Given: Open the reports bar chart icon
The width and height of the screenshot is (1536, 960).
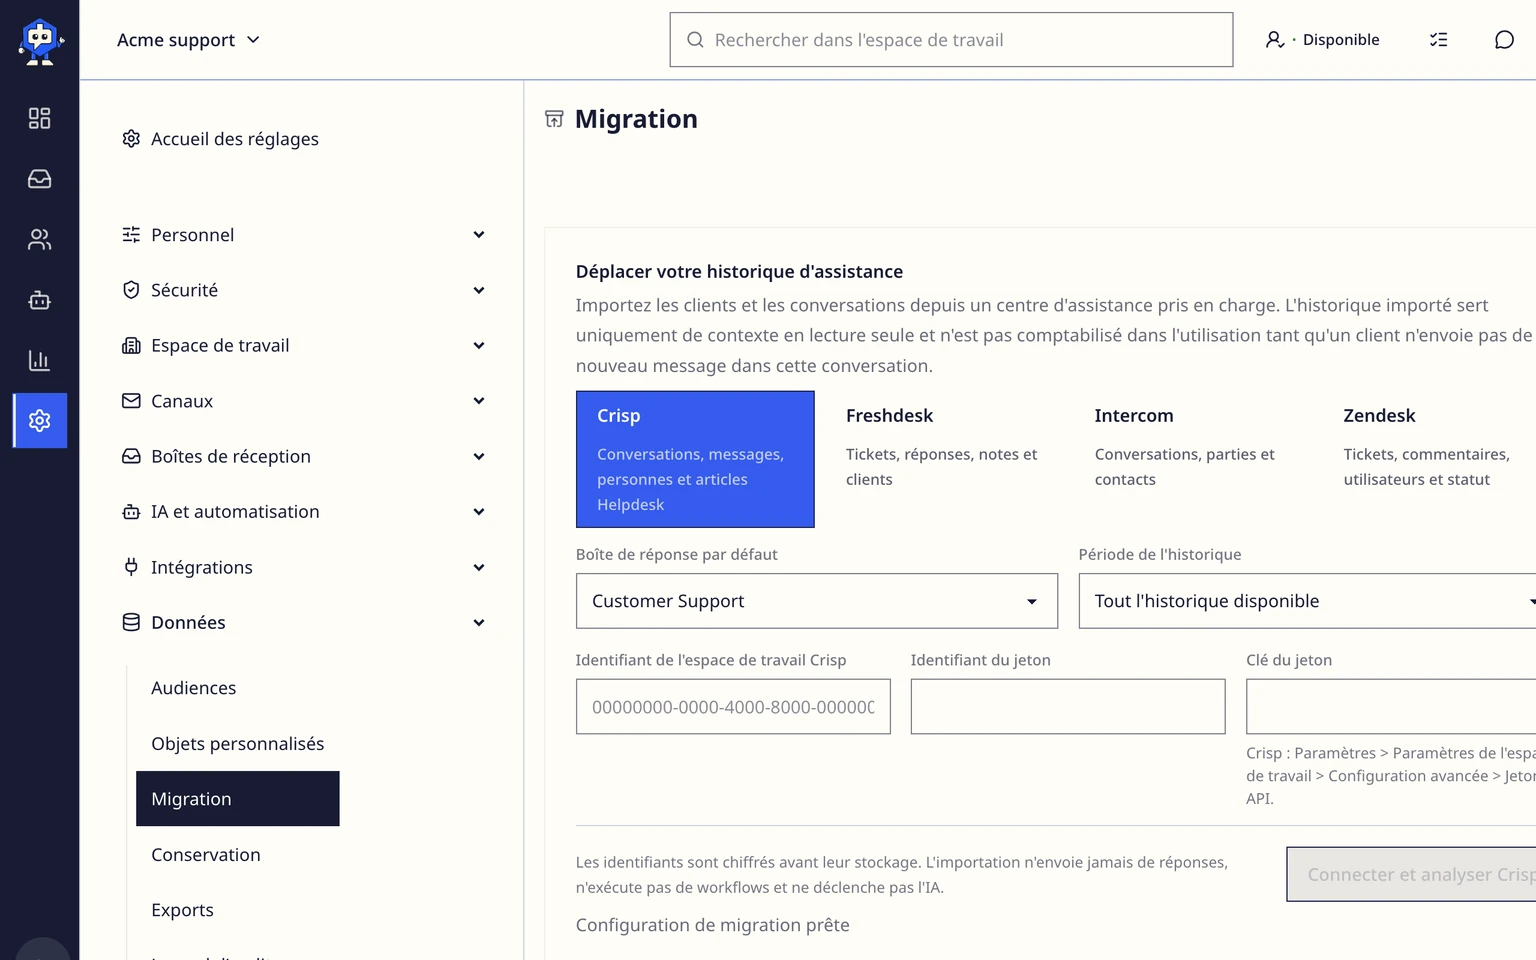Looking at the screenshot, I should (39, 361).
